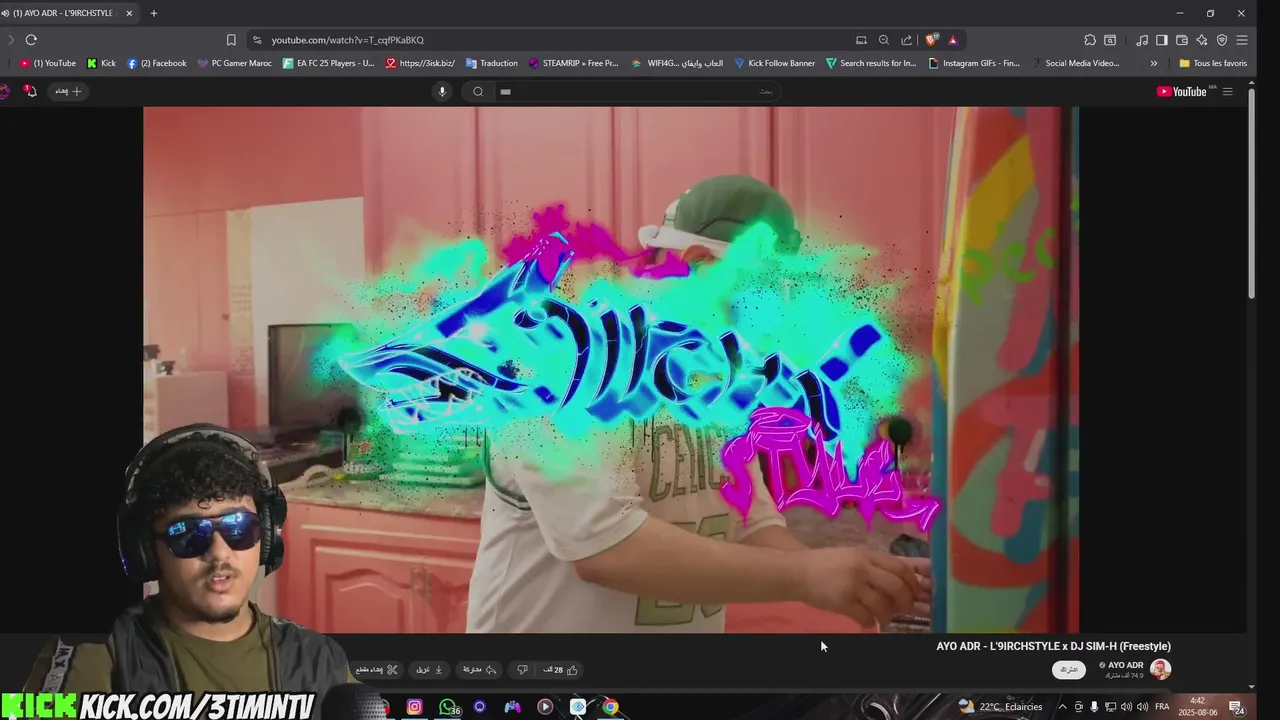The width and height of the screenshot is (1280, 720).
Task: Open the media player taskbar icon
Action: (x=545, y=707)
